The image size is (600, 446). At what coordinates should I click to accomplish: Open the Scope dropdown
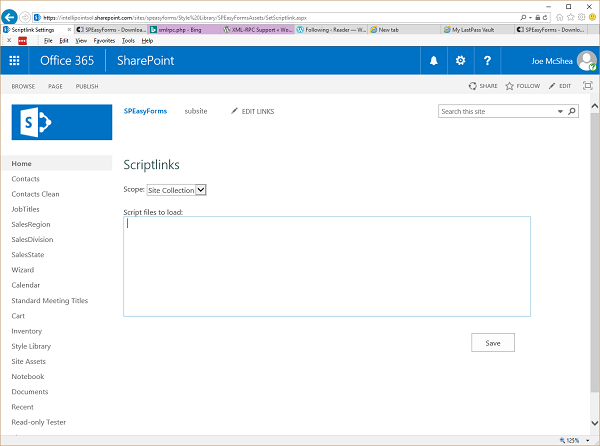(176, 190)
